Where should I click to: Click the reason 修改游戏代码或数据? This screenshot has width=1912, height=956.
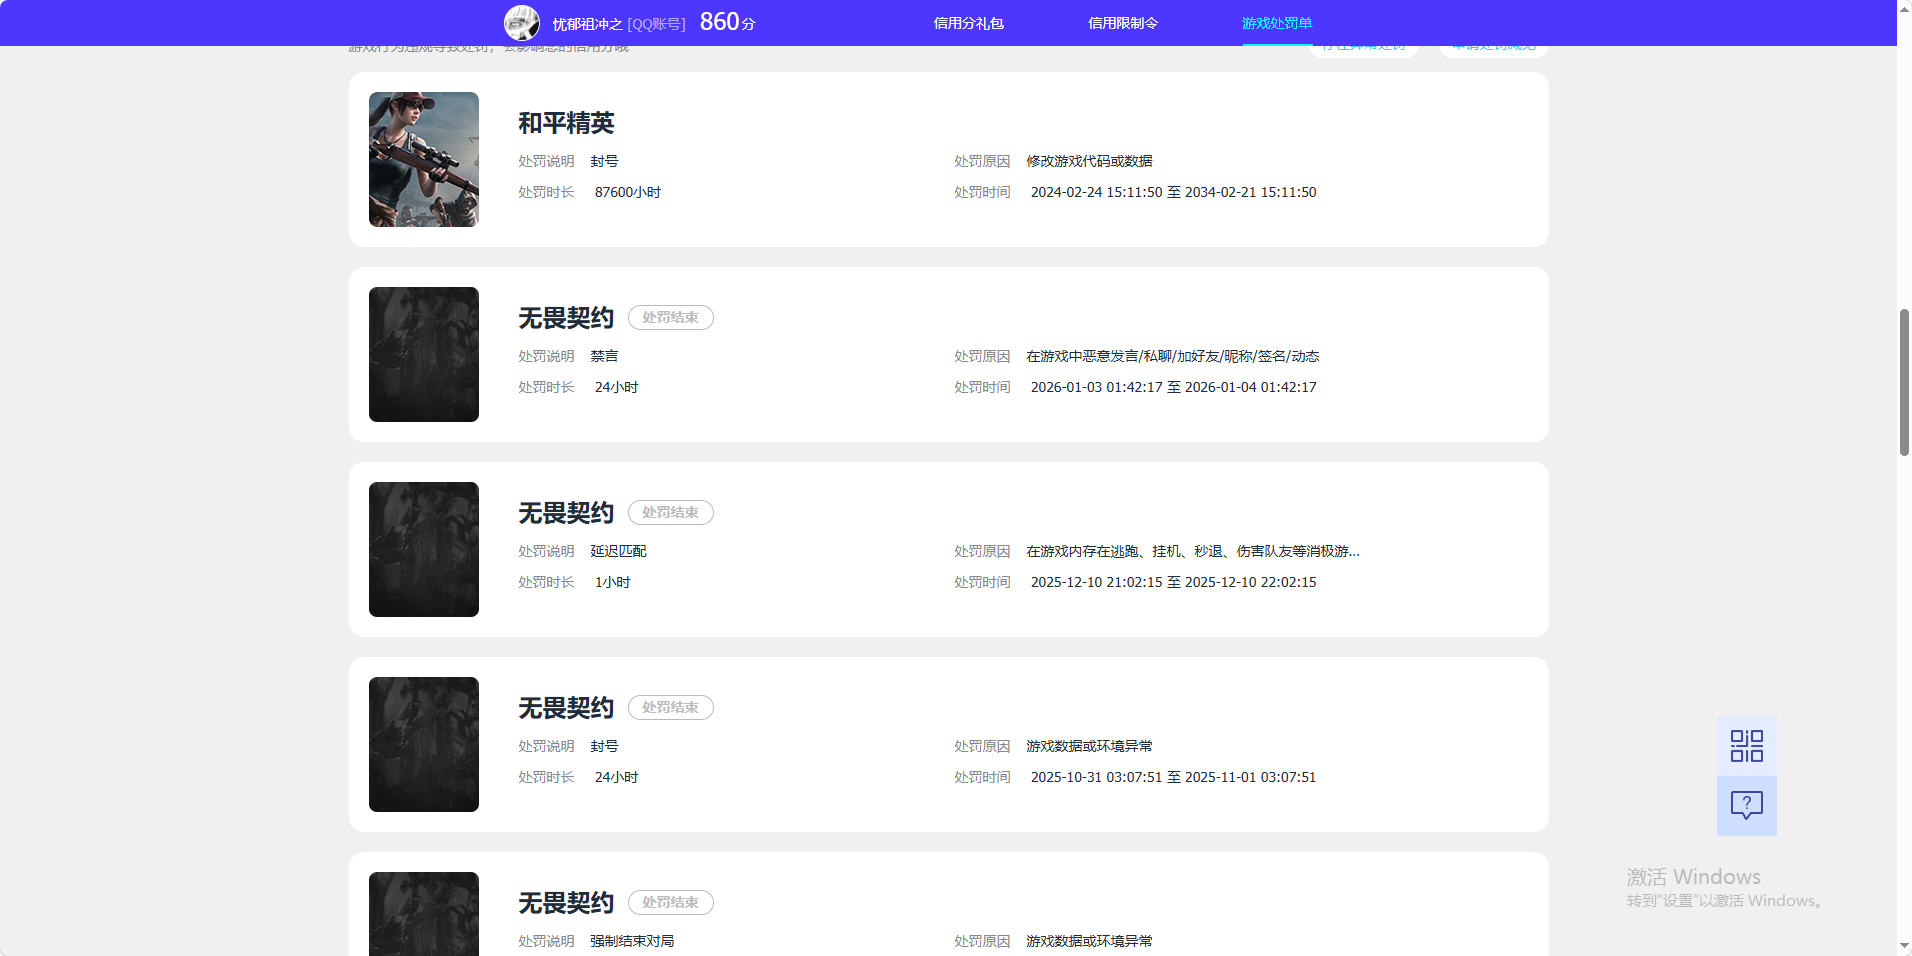click(1089, 161)
